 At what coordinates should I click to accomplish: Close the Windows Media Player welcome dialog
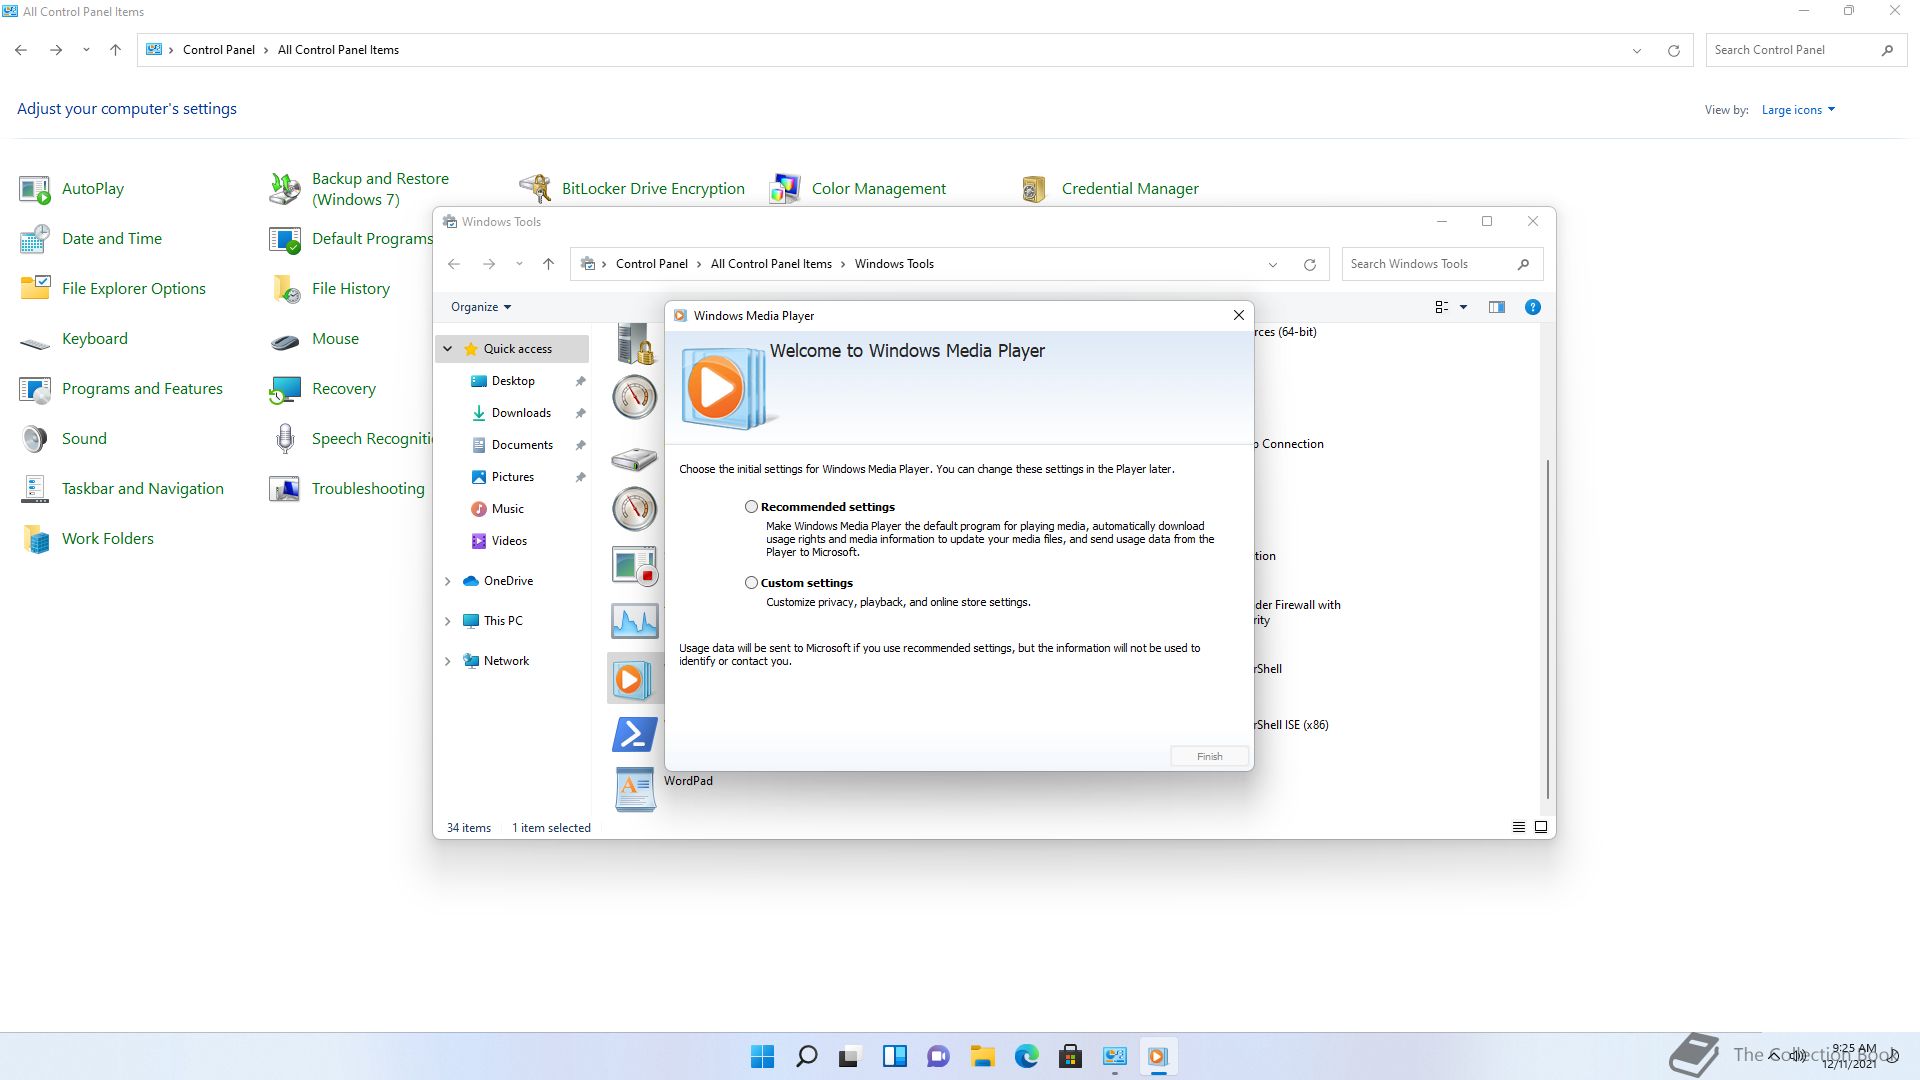pos(1238,315)
